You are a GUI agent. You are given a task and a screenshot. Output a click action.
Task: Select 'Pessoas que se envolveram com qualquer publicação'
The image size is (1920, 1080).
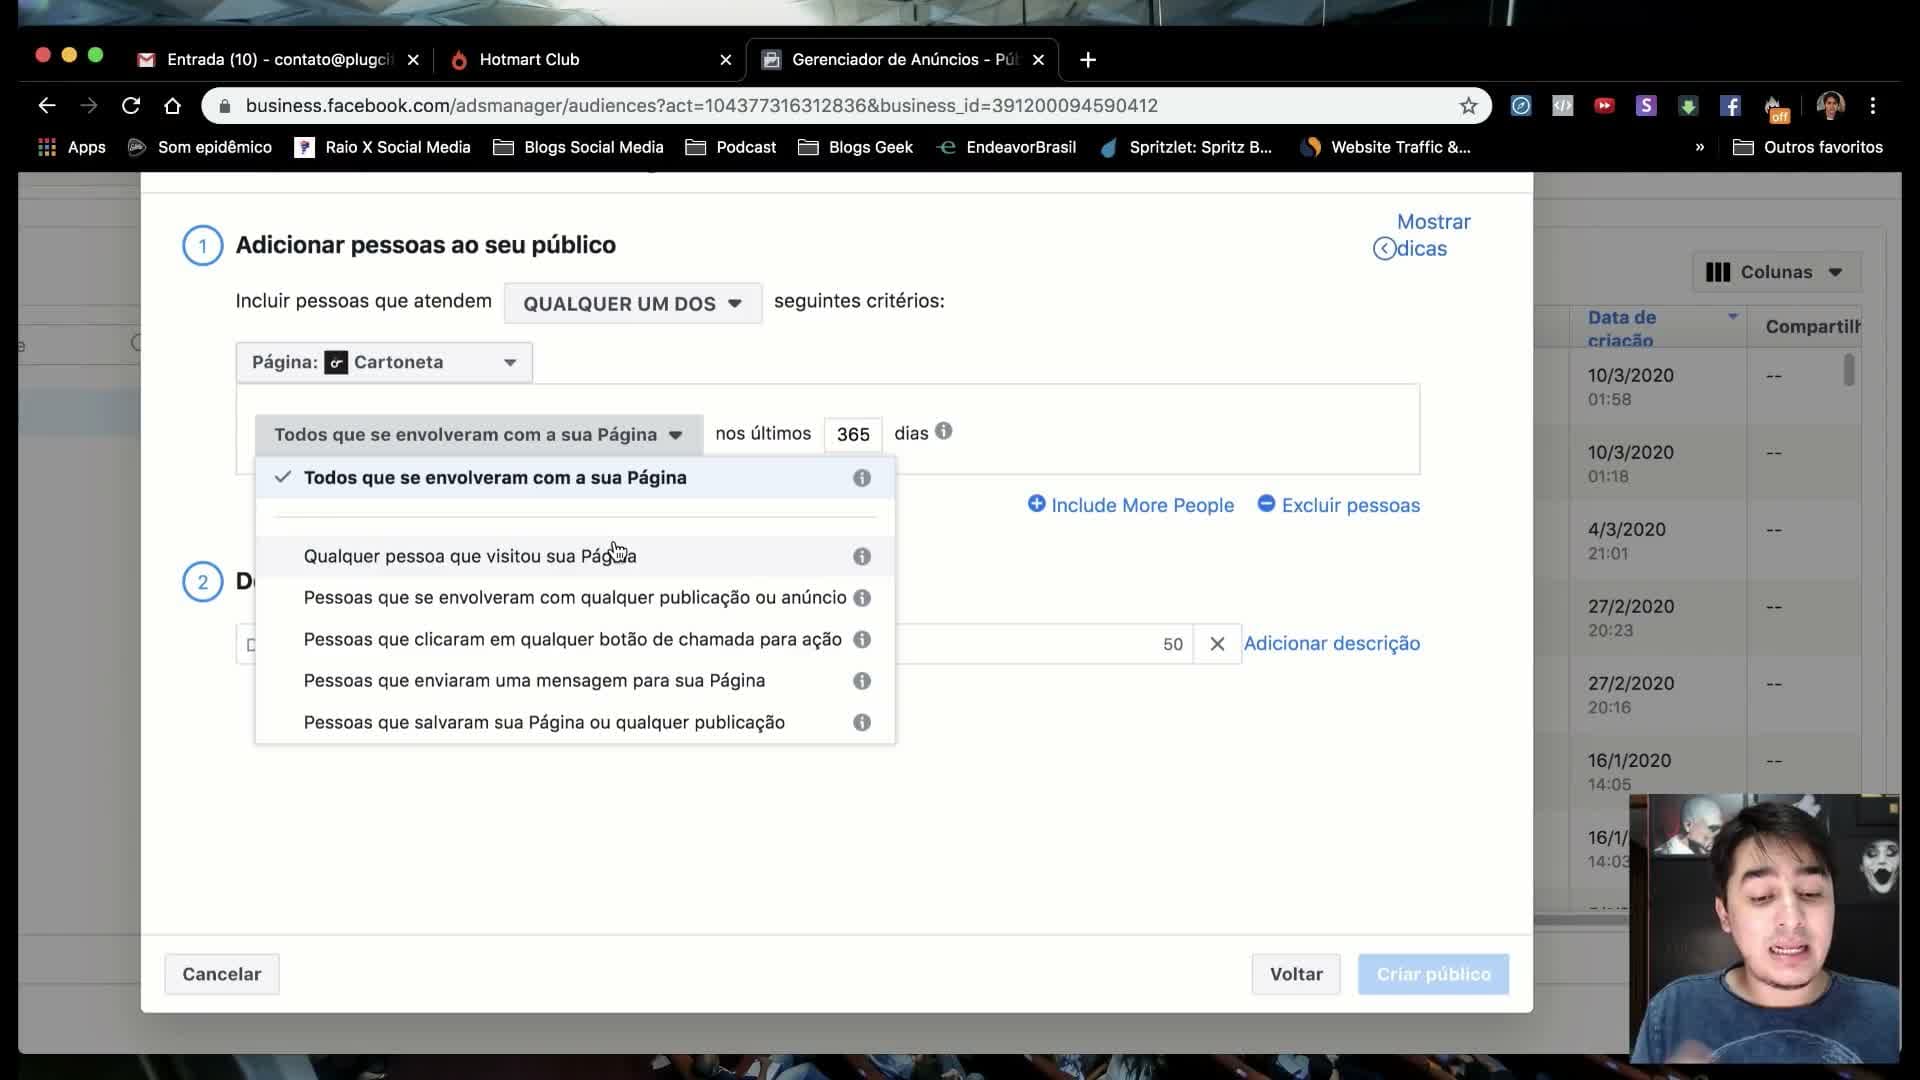tap(575, 598)
